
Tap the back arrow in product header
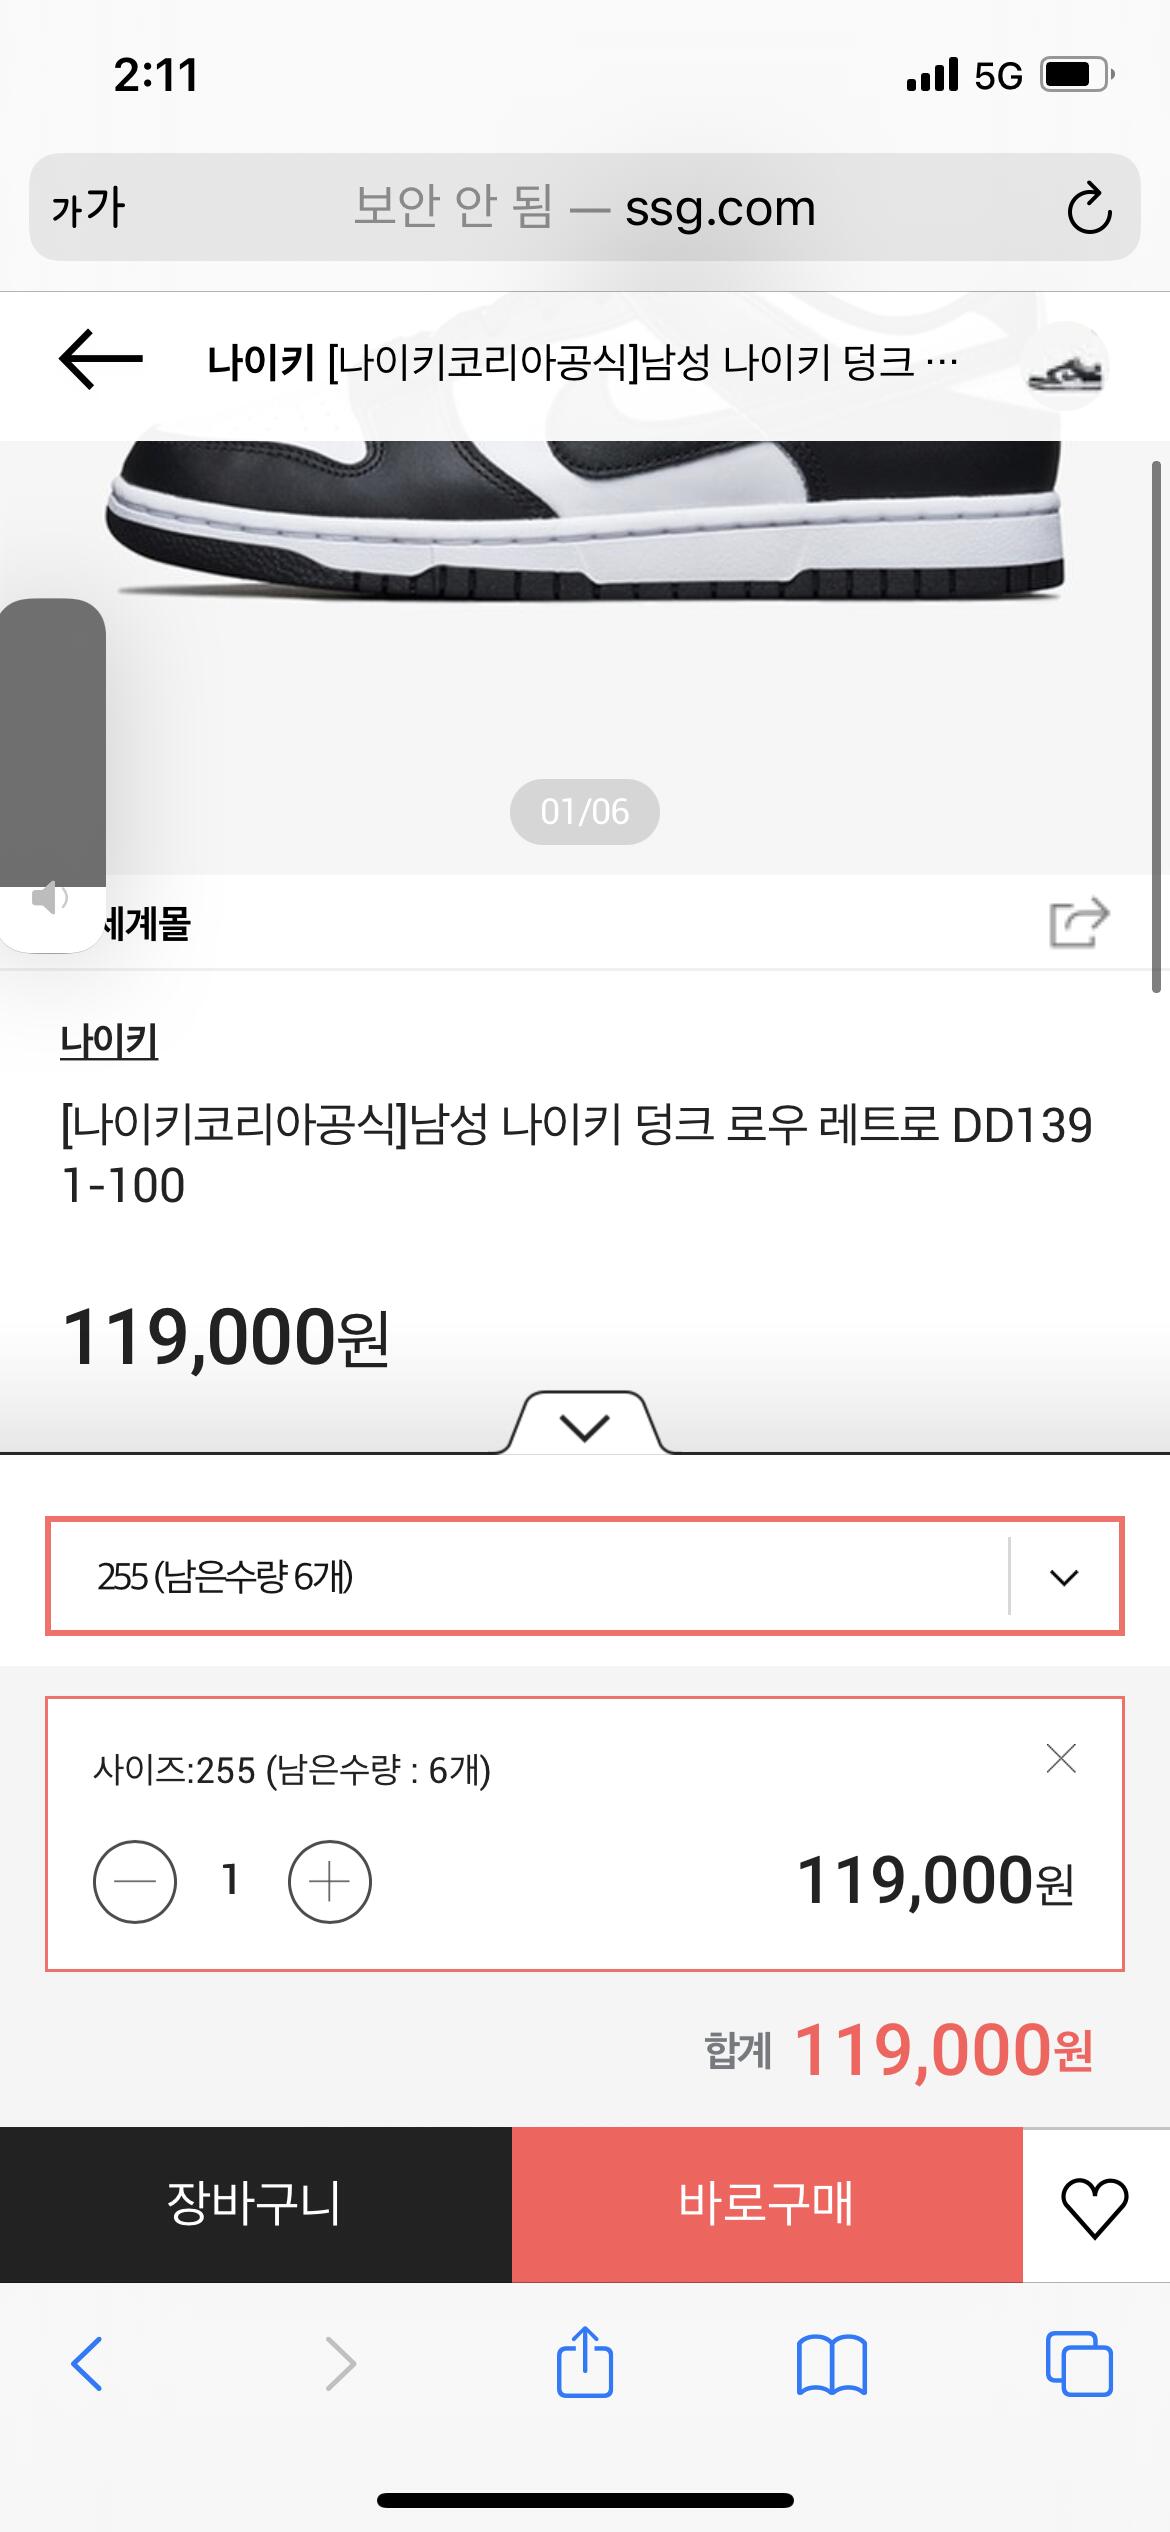coord(101,359)
